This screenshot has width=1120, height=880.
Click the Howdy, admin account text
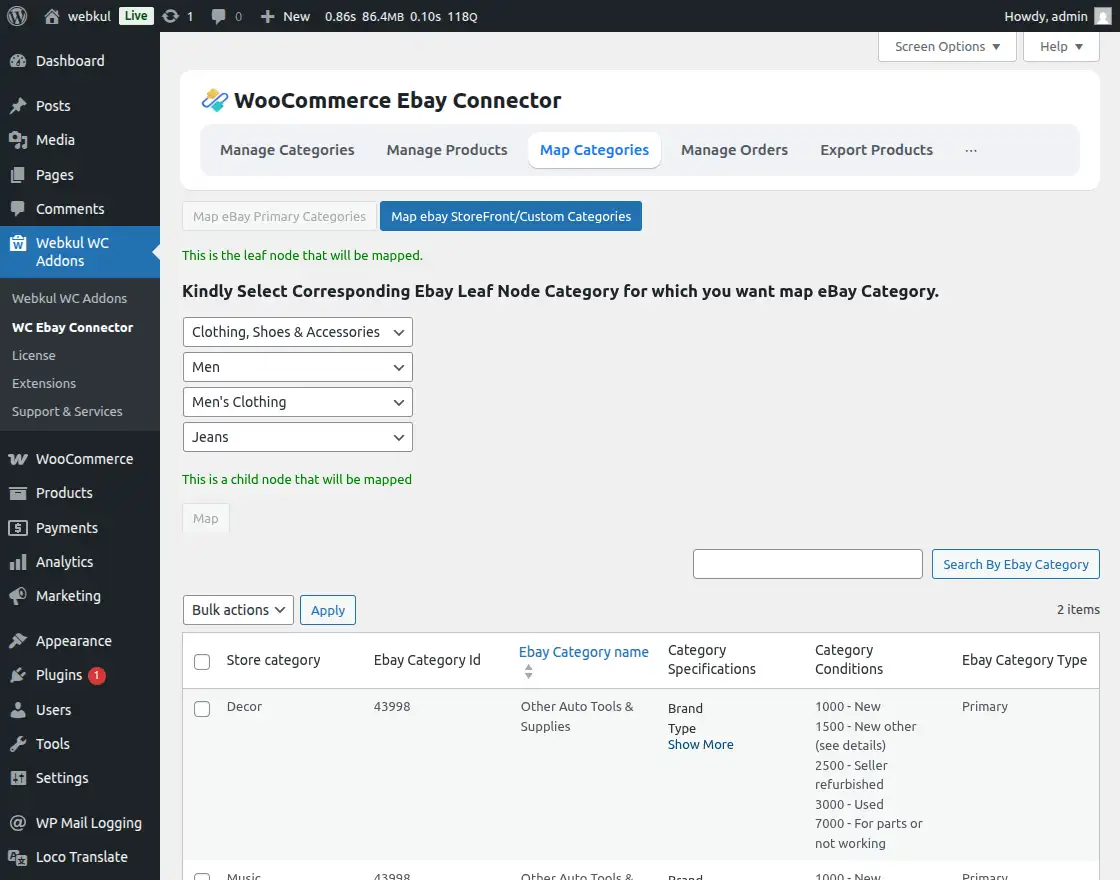[x=1046, y=16]
